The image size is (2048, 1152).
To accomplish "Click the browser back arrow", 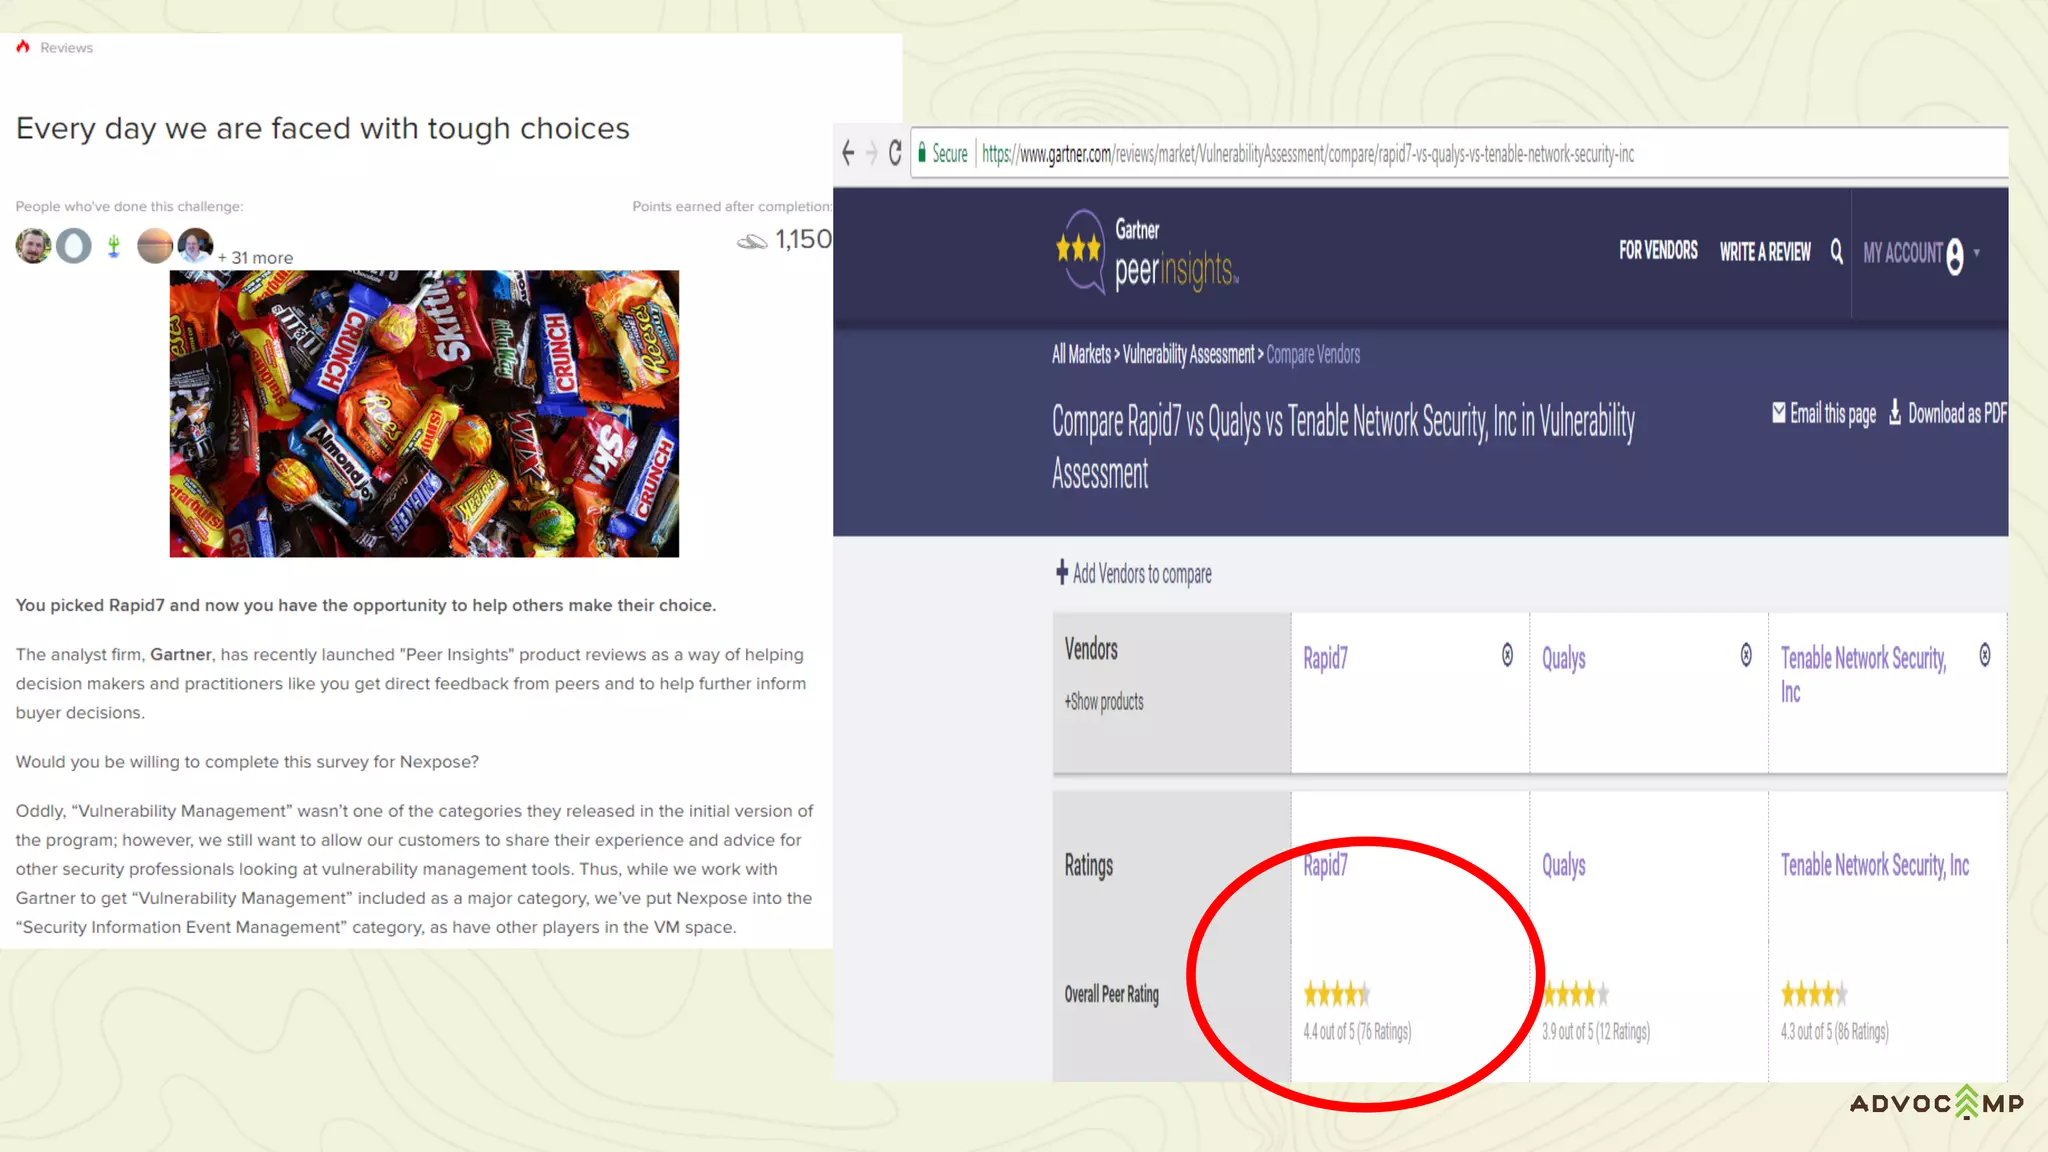I will [x=848, y=153].
